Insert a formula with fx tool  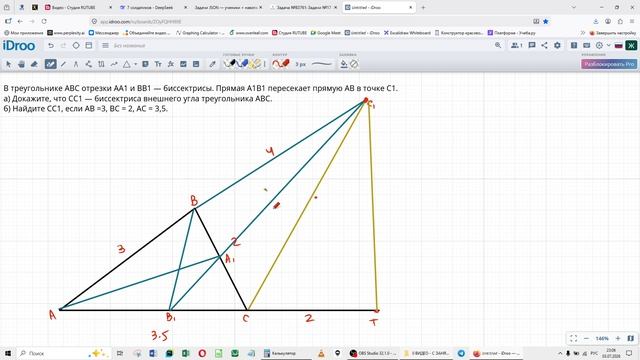(x=171, y=64)
